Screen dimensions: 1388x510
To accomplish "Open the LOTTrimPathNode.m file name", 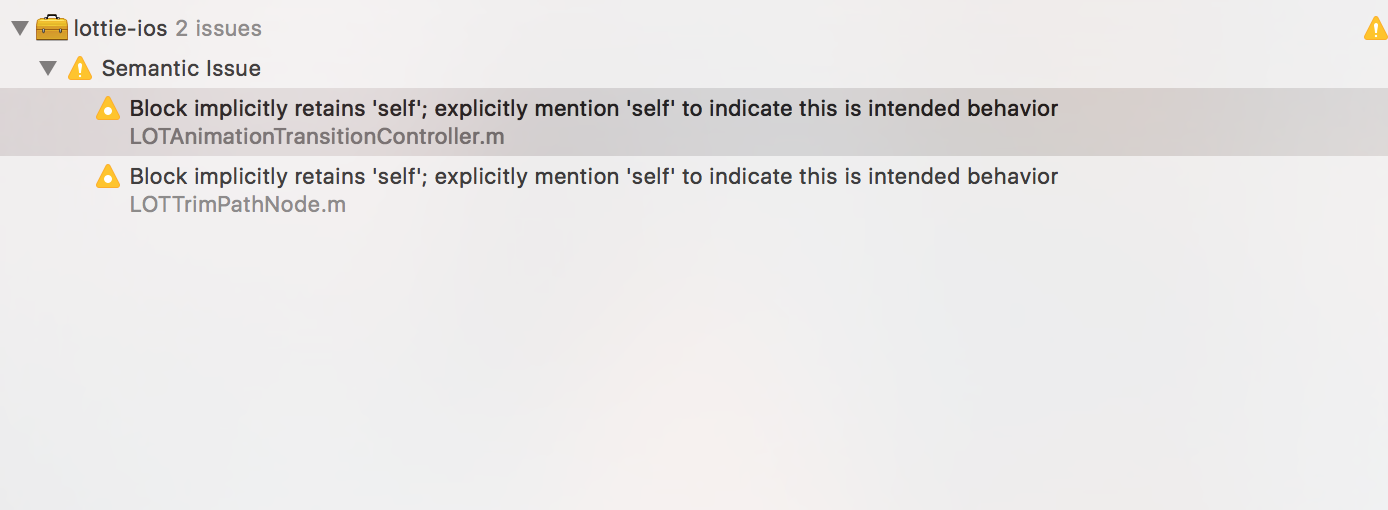I will 238,205.
